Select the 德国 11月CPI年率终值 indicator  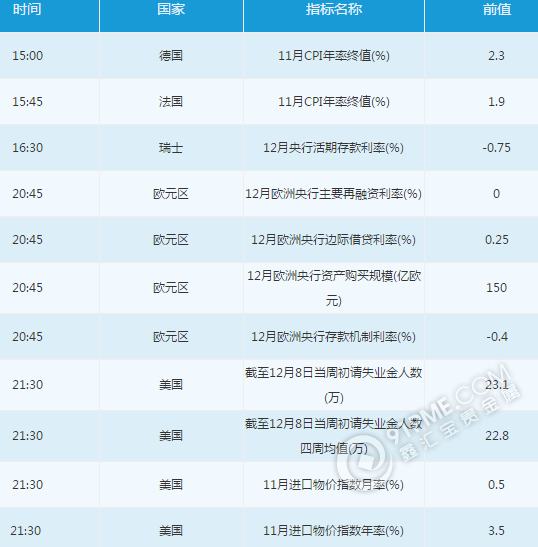coord(334,56)
